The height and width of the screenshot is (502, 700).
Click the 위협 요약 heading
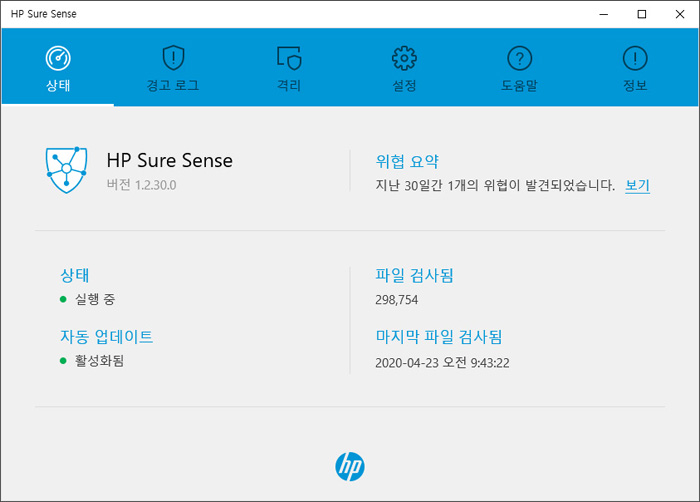(407, 161)
